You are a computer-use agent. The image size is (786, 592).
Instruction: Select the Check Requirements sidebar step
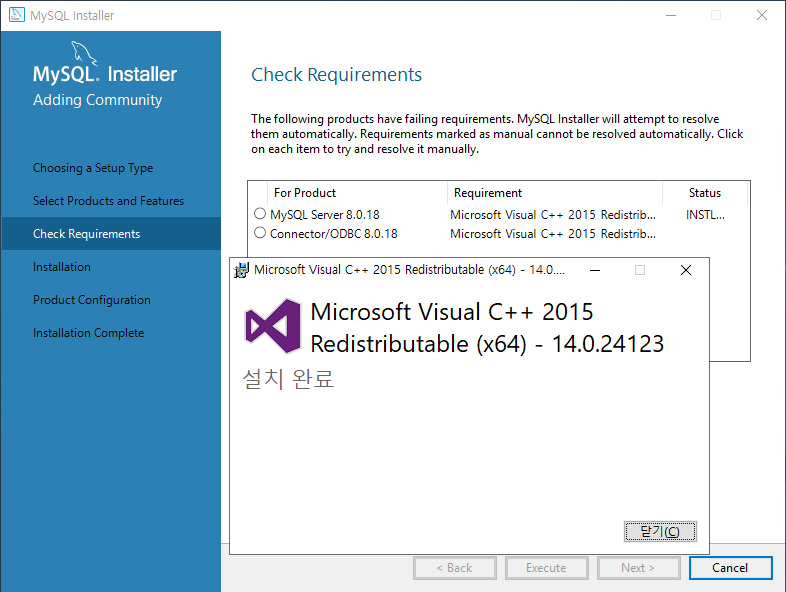pos(111,234)
